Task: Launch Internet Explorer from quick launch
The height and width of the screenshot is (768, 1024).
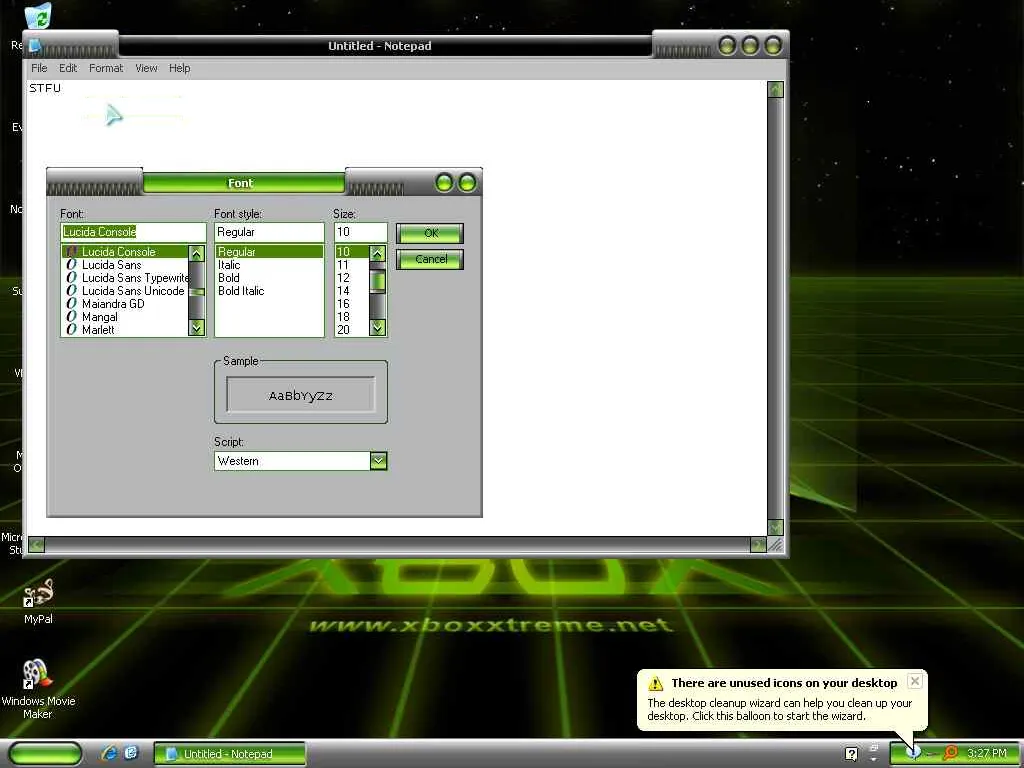Action: click(109, 754)
